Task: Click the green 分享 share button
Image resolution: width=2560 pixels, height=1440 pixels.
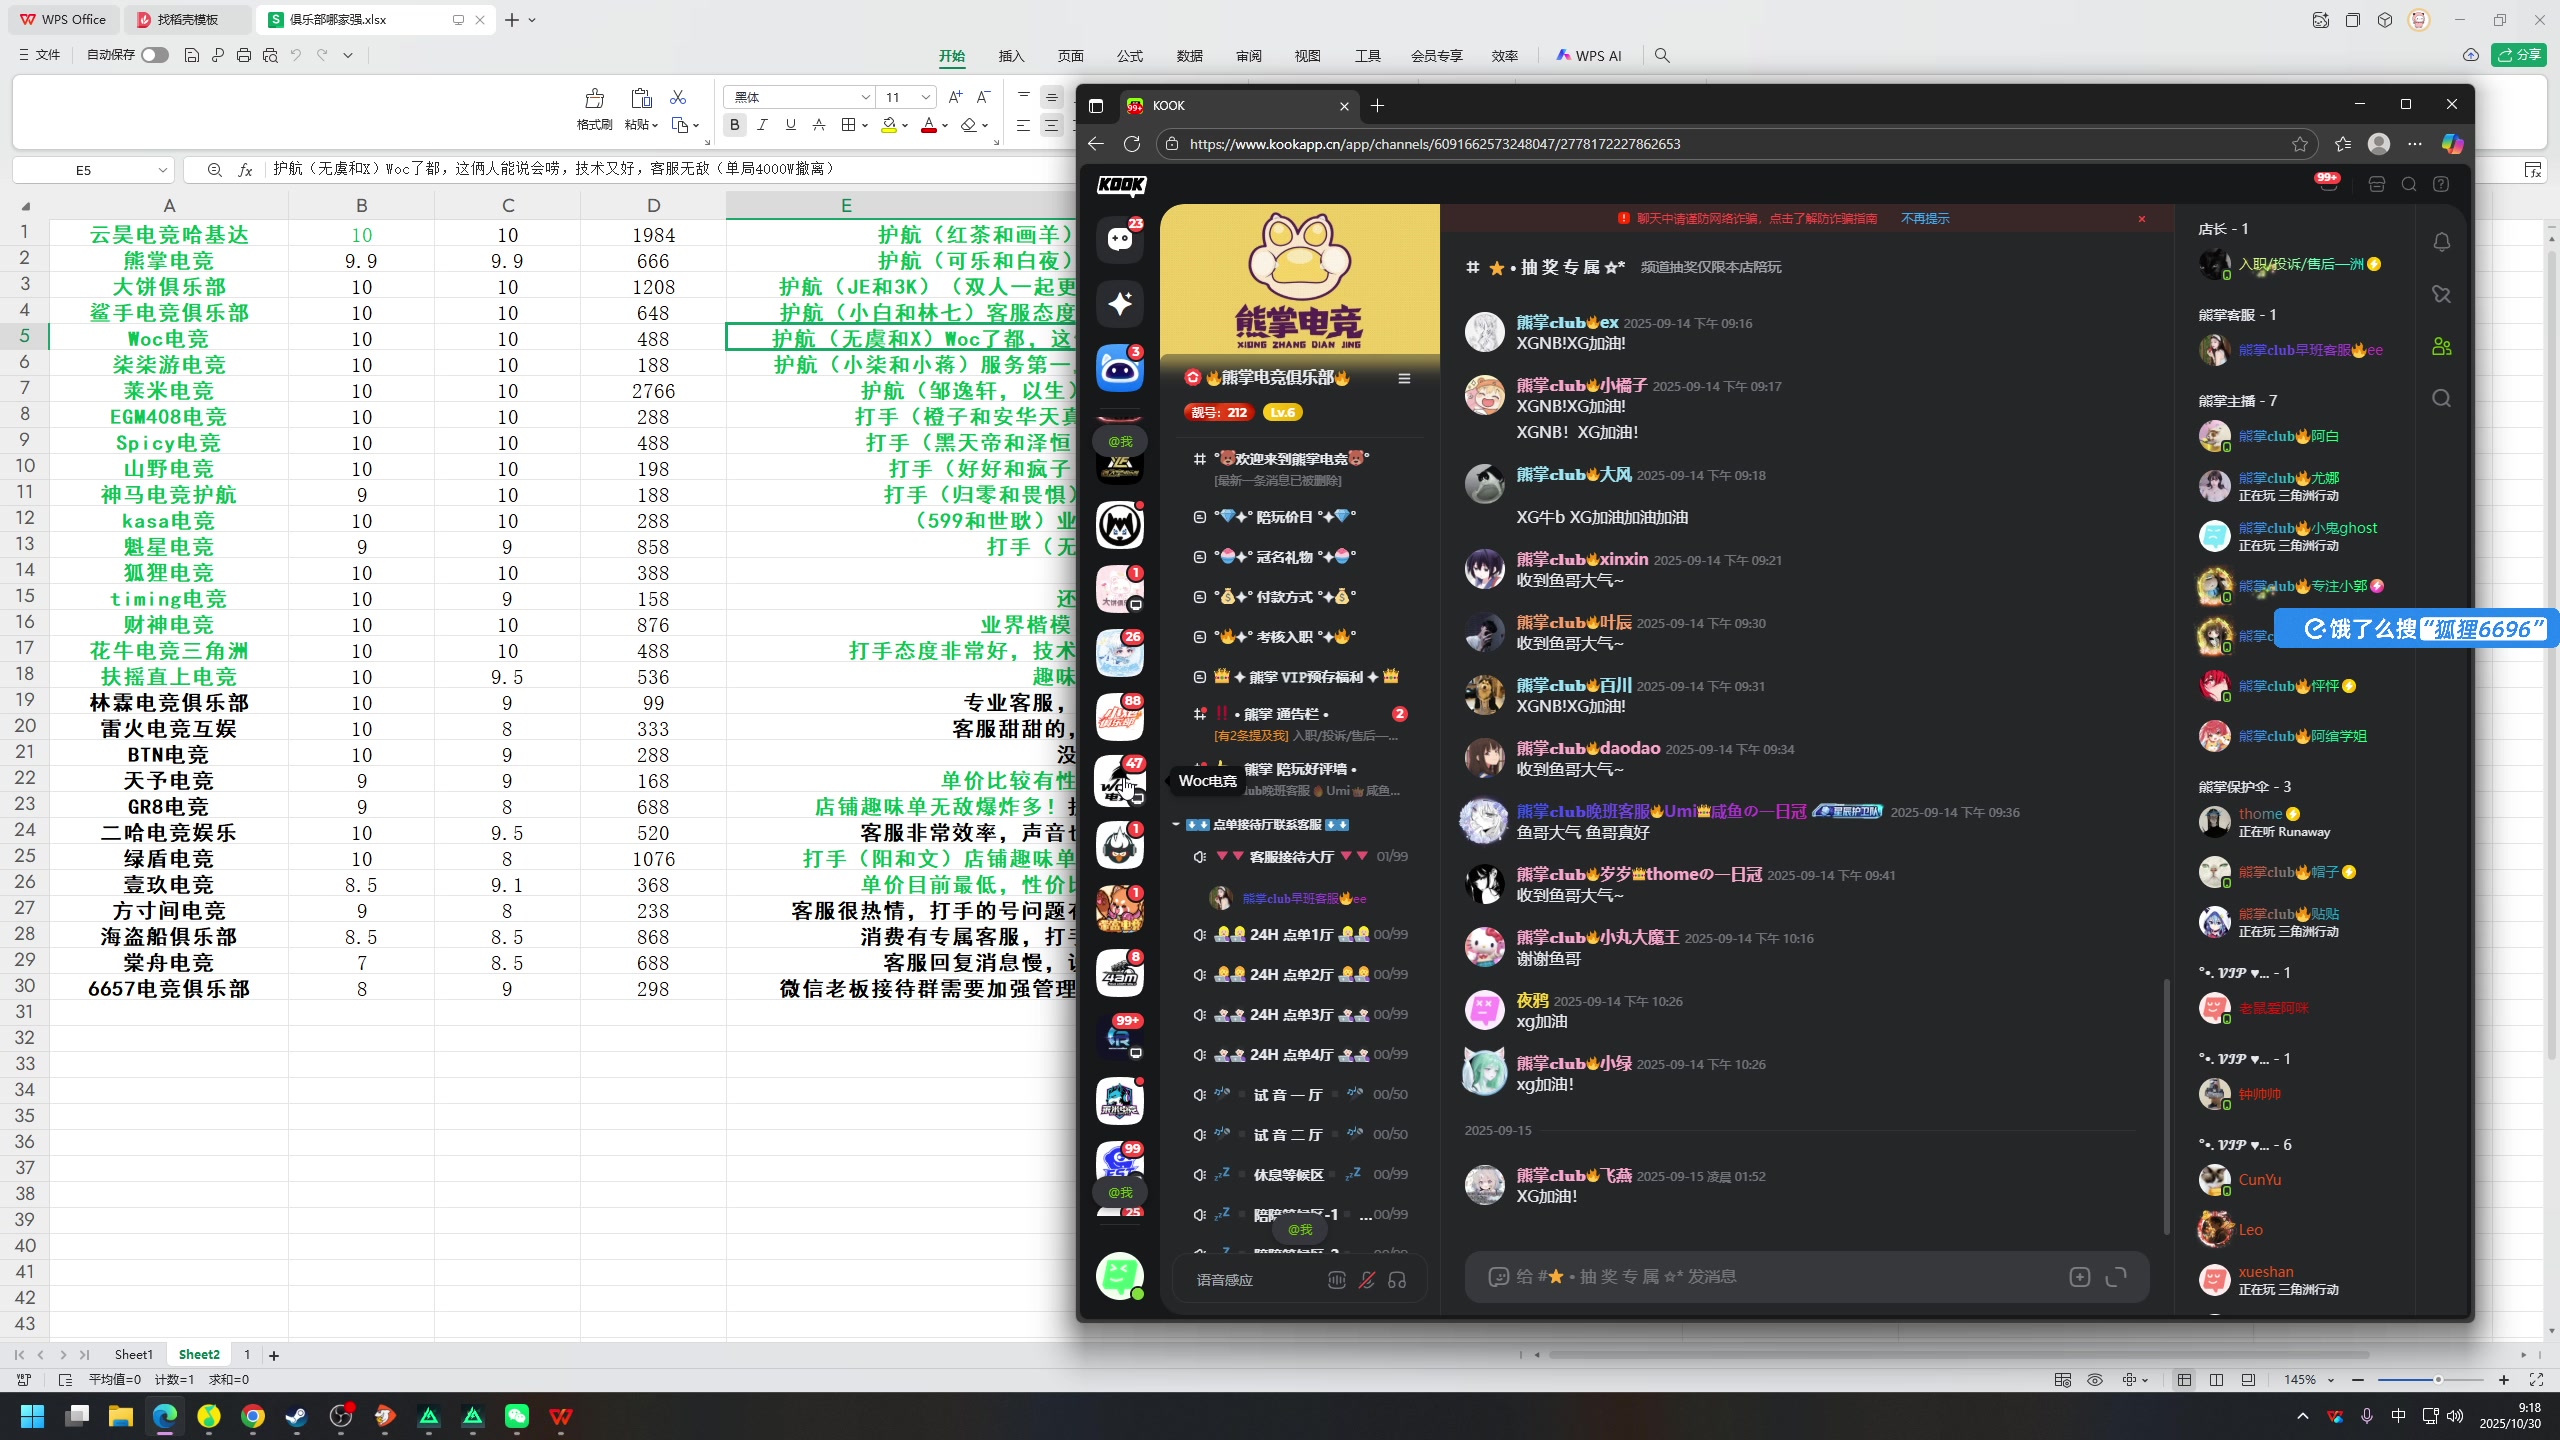Action: pos(2518,55)
